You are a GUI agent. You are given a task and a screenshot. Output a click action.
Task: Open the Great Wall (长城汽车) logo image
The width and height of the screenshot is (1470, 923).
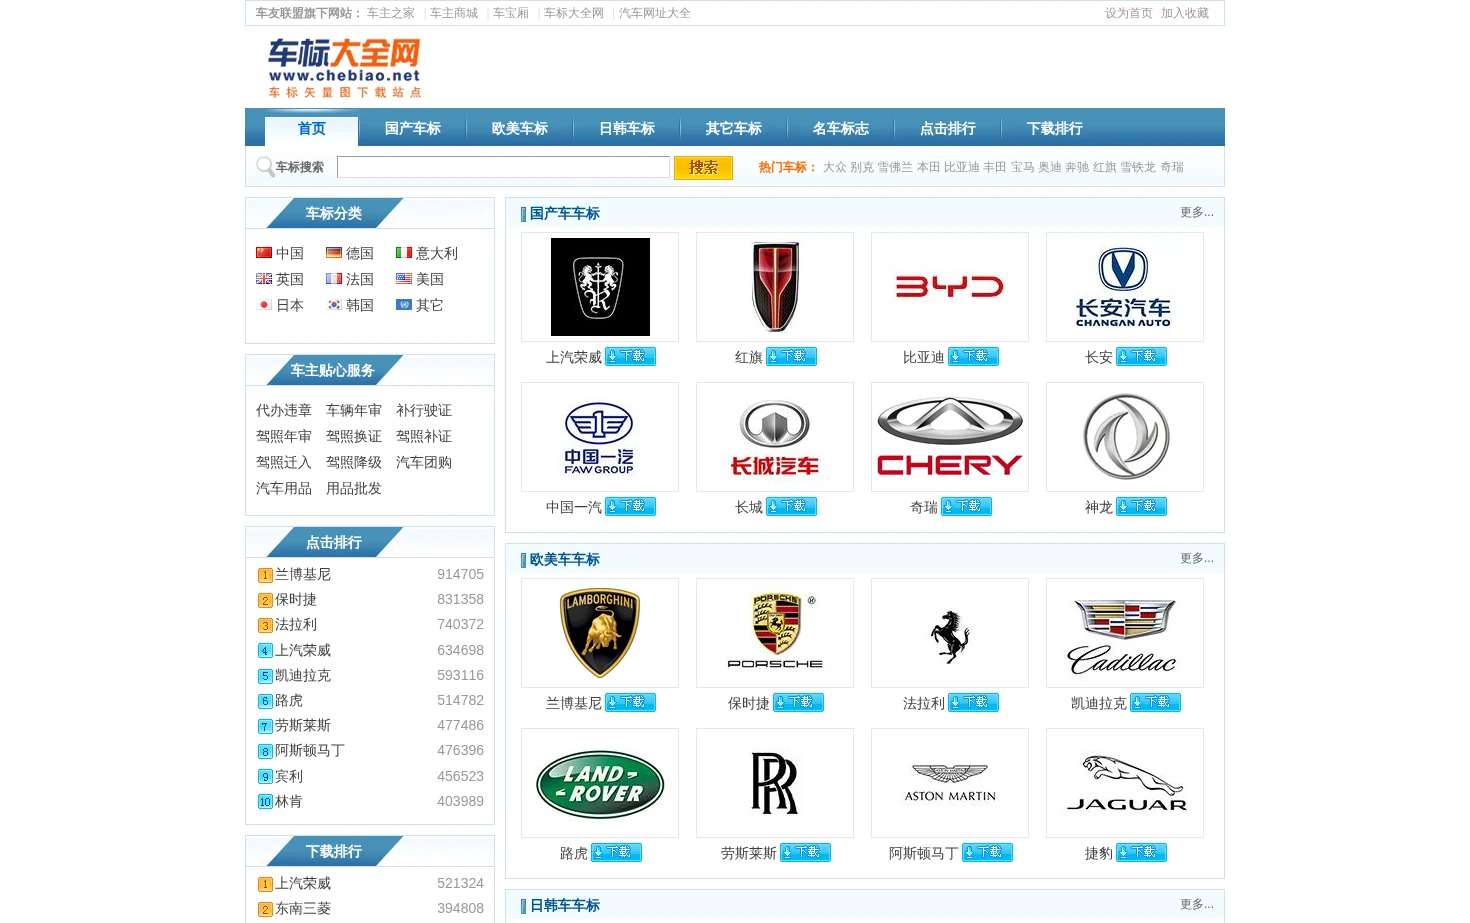[x=775, y=437]
